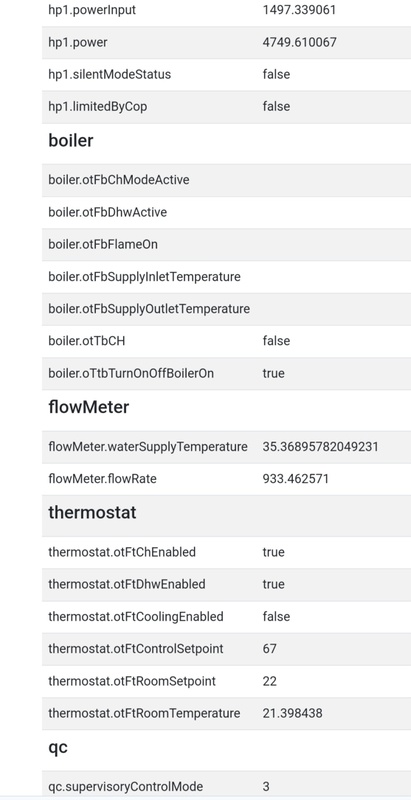
Task: Select the qc.supervisoryControlMode row
Action: coord(226,786)
